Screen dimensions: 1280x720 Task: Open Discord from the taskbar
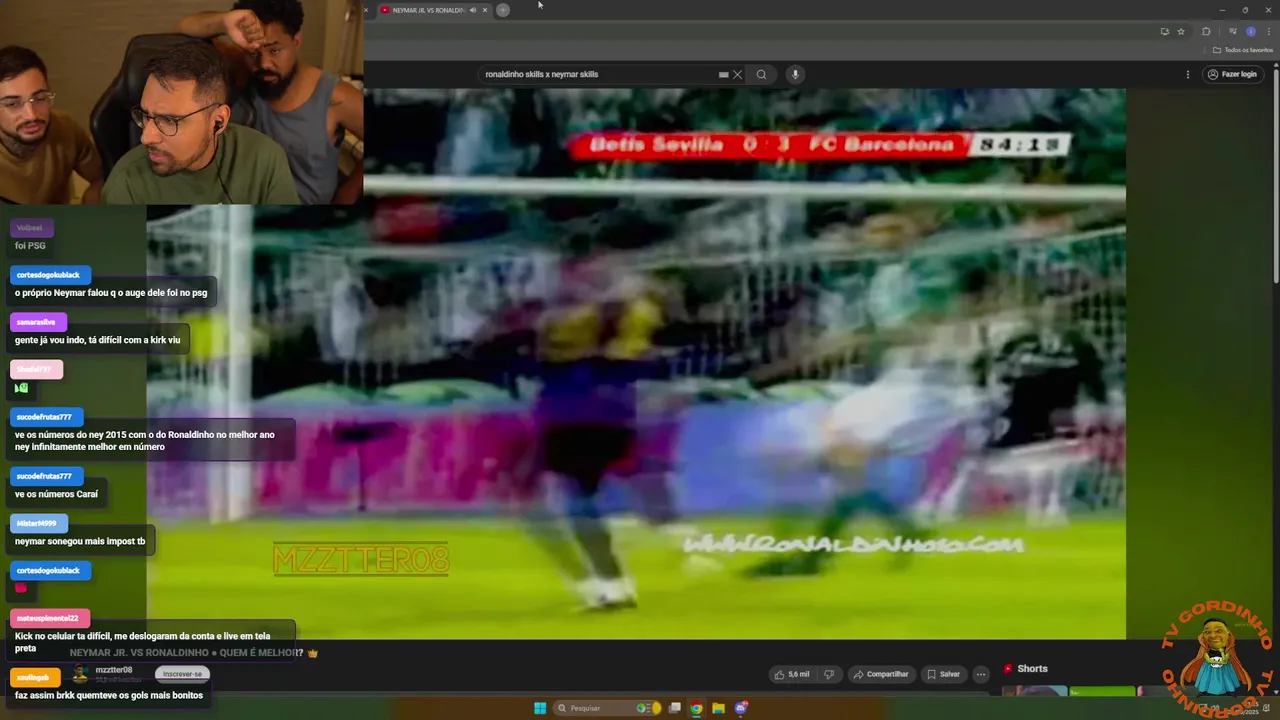pyautogui.click(x=741, y=708)
